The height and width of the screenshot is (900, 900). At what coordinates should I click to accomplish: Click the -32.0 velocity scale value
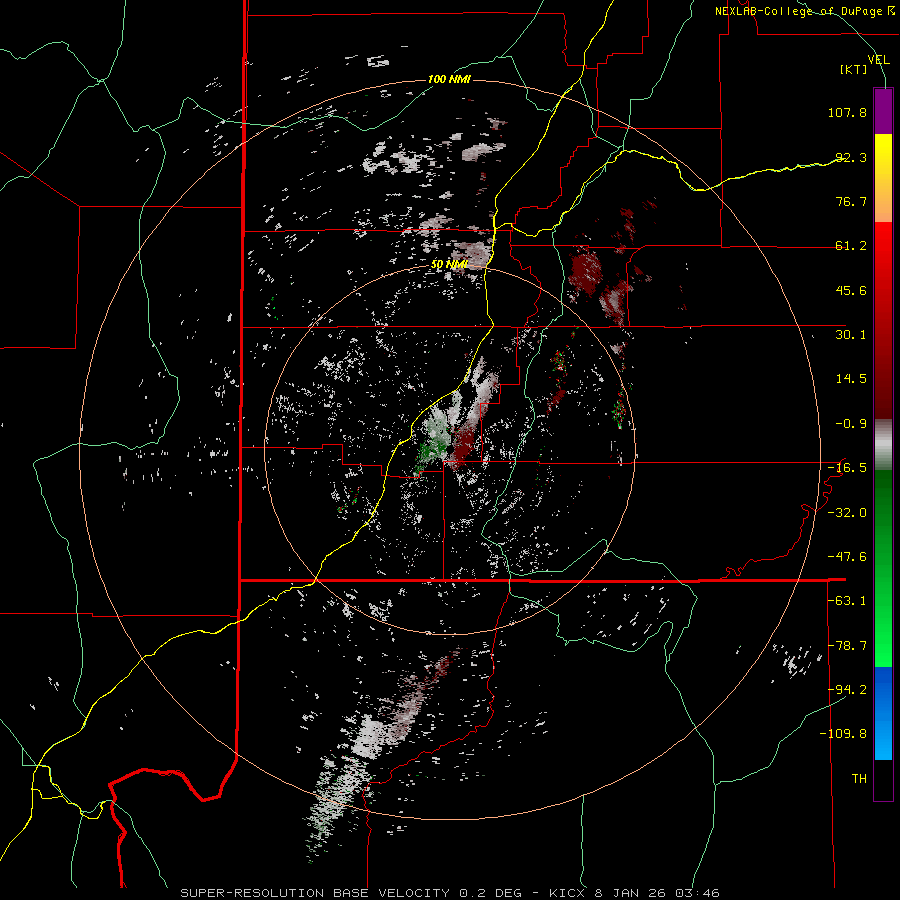click(x=847, y=513)
